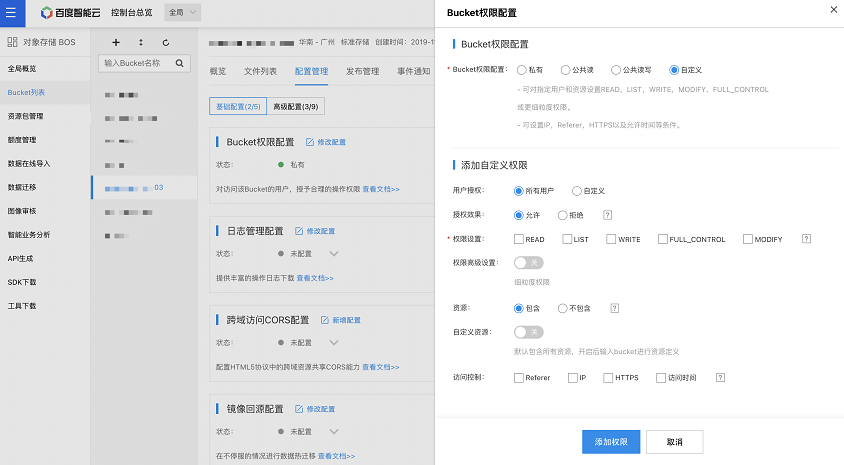Screen dimensions: 844x465
Task: Toggle the 权限高级设置 switch
Action: tap(529, 263)
